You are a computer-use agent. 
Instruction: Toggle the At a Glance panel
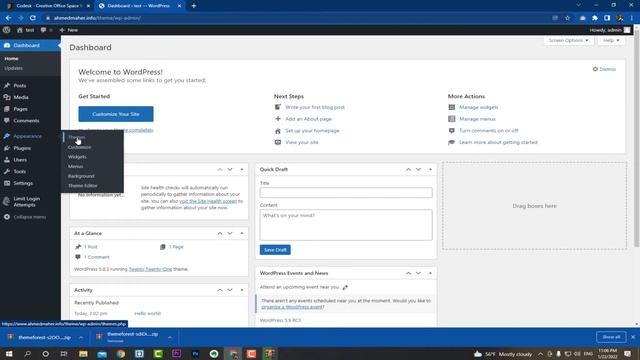tap(242, 233)
